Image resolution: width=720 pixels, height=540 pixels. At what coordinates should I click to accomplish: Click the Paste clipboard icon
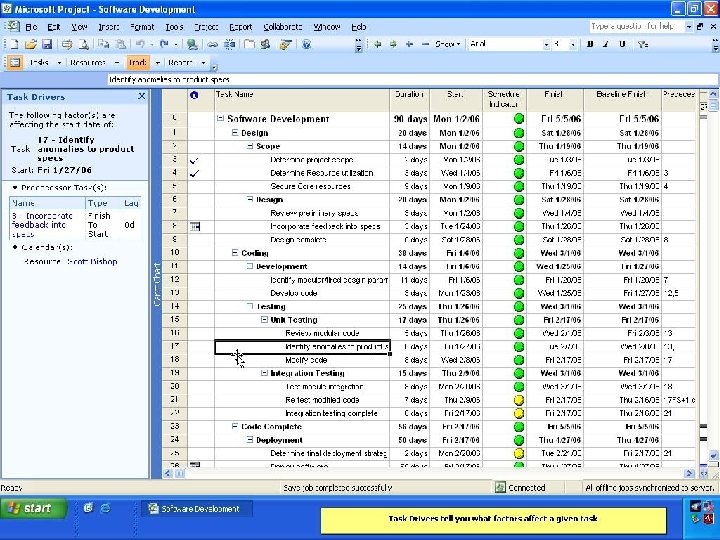click(x=120, y=44)
